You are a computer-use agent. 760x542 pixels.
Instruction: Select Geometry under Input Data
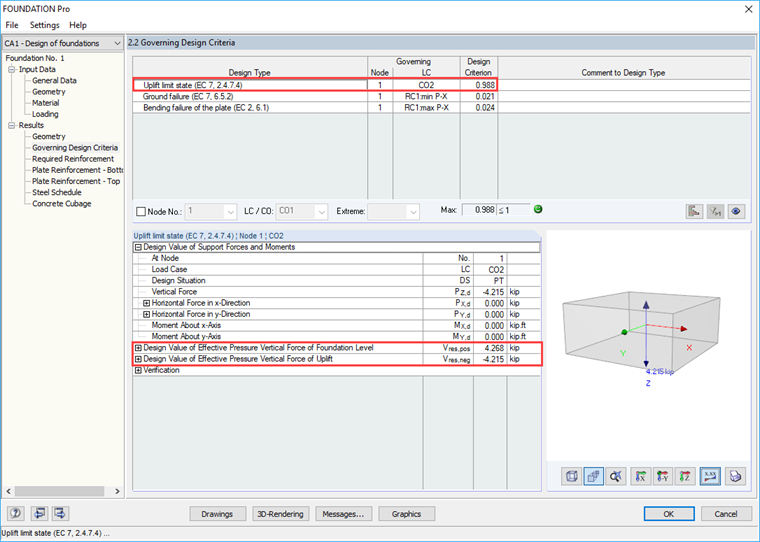coord(48,92)
